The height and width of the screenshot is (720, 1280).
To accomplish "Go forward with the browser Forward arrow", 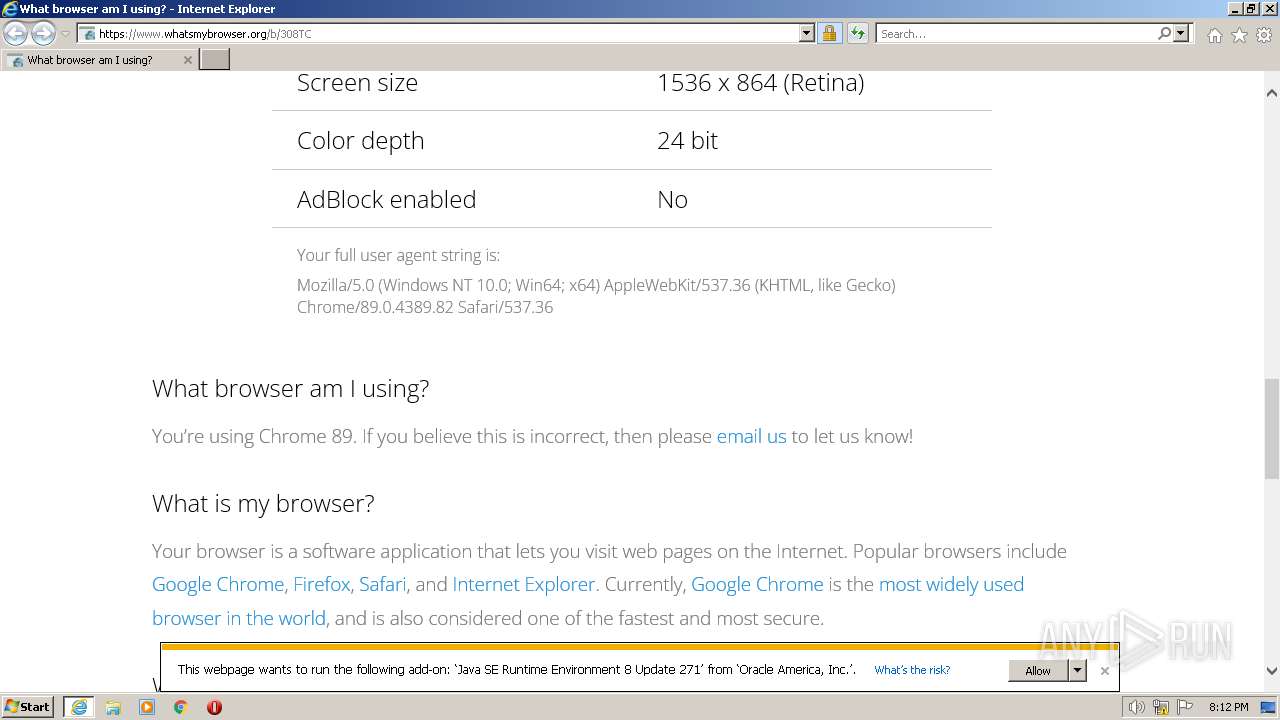I will point(43,34).
